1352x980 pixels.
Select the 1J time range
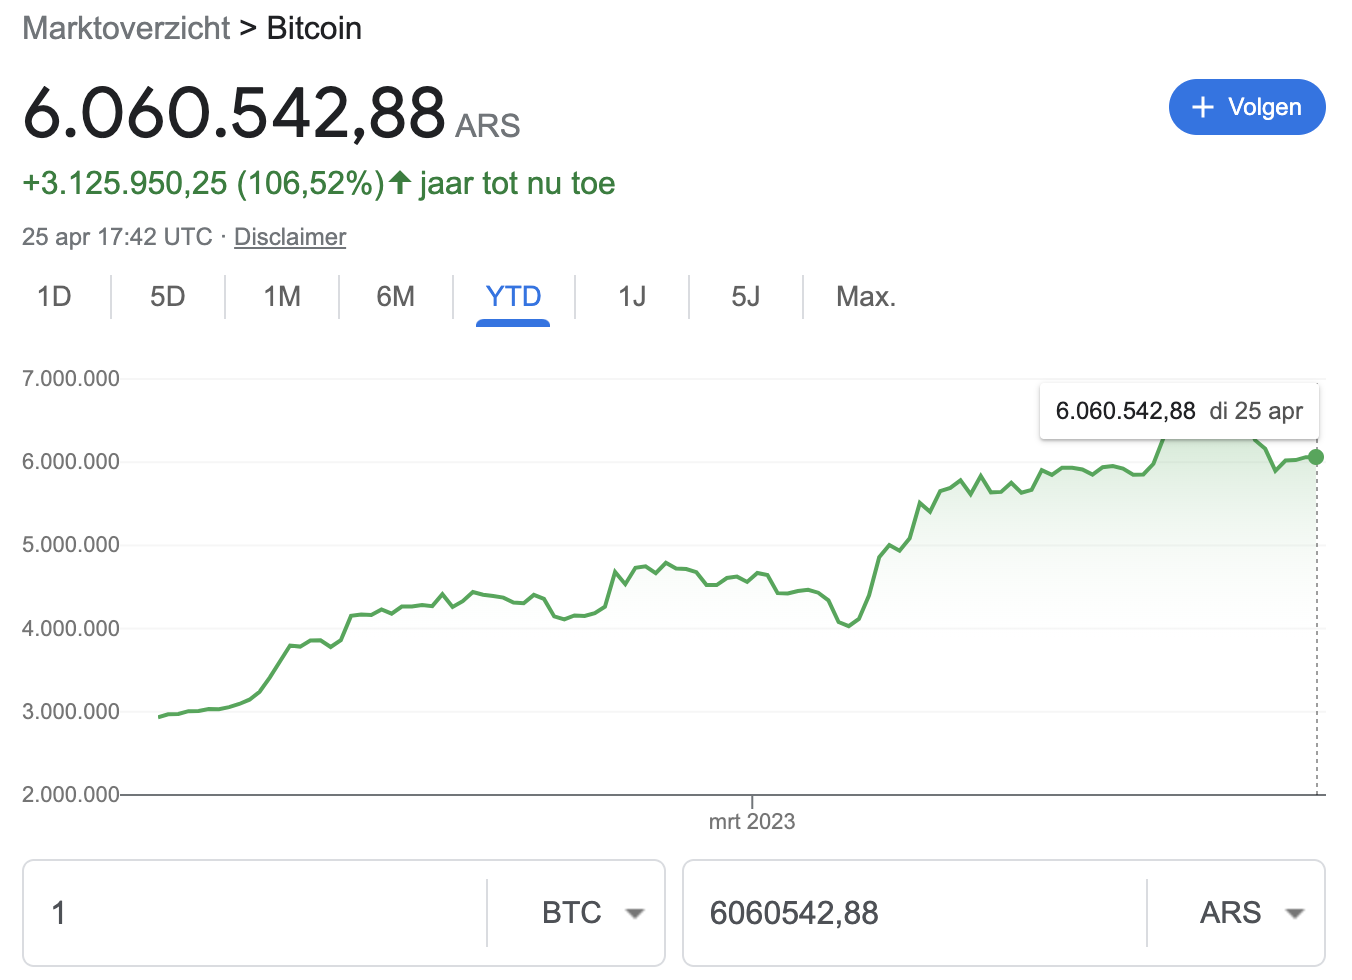[x=631, y=297]
